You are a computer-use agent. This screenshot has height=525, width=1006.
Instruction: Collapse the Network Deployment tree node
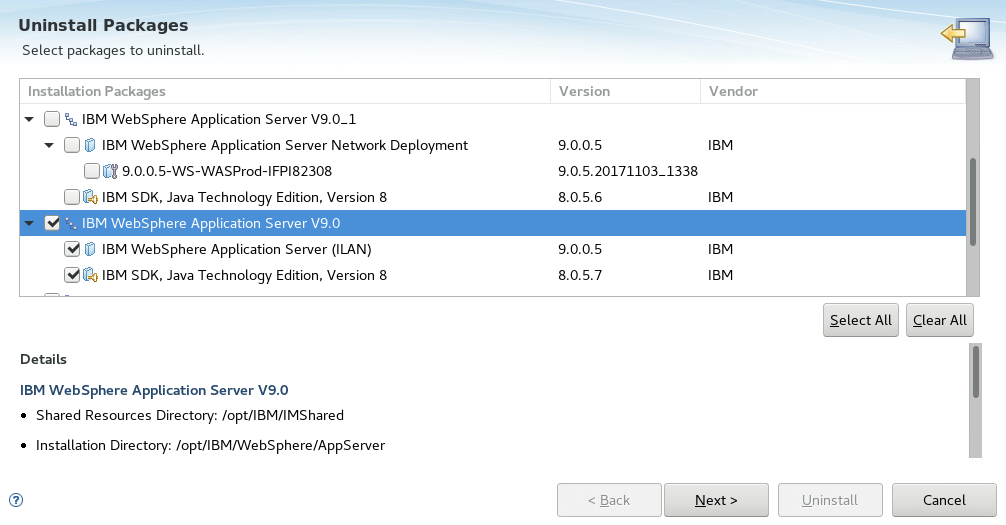49,146
